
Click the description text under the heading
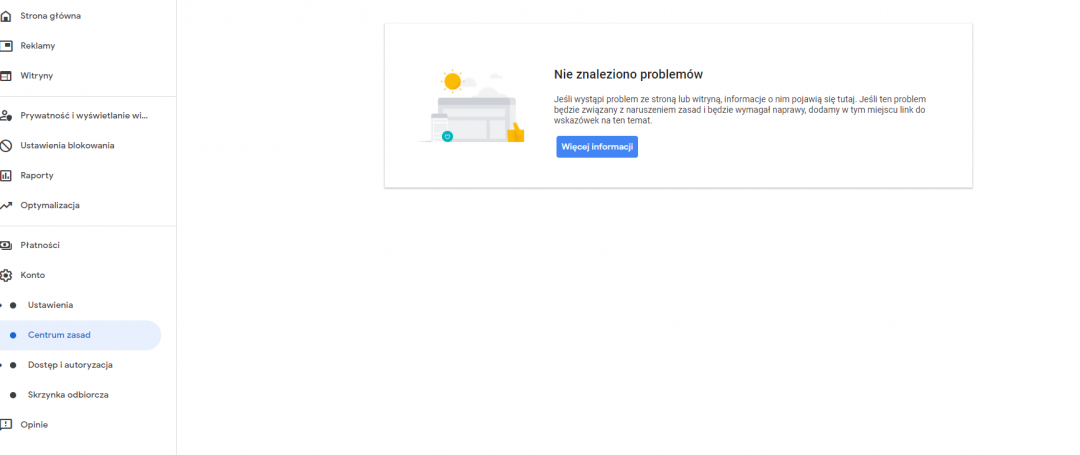point(740,110)
